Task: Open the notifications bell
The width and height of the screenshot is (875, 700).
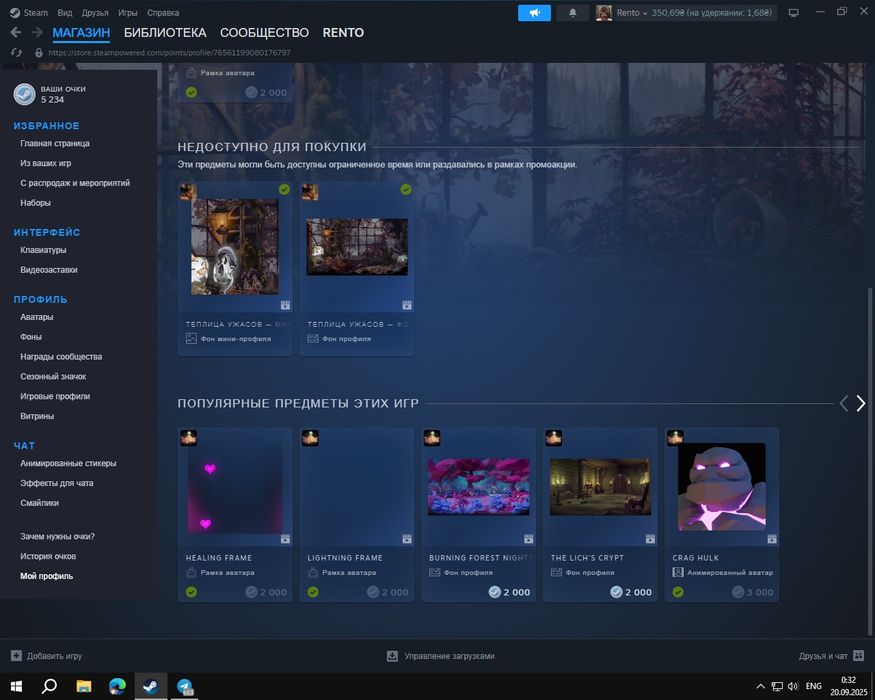Action: (573, 13)
